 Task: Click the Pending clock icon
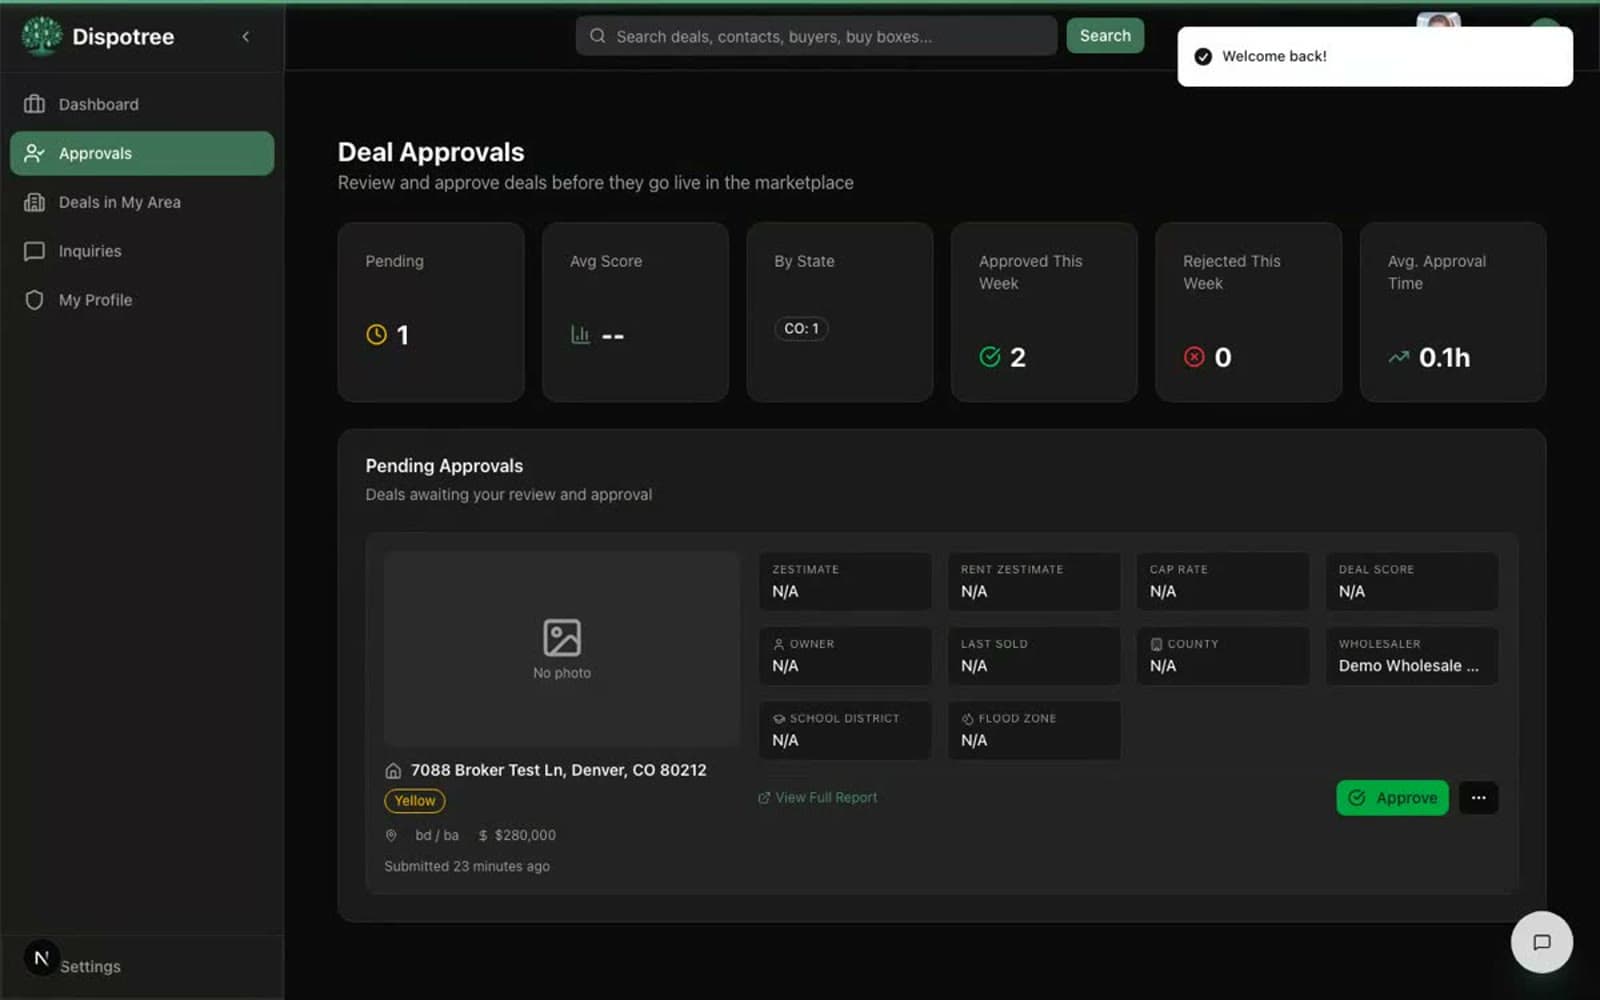[x=376, y=335]
